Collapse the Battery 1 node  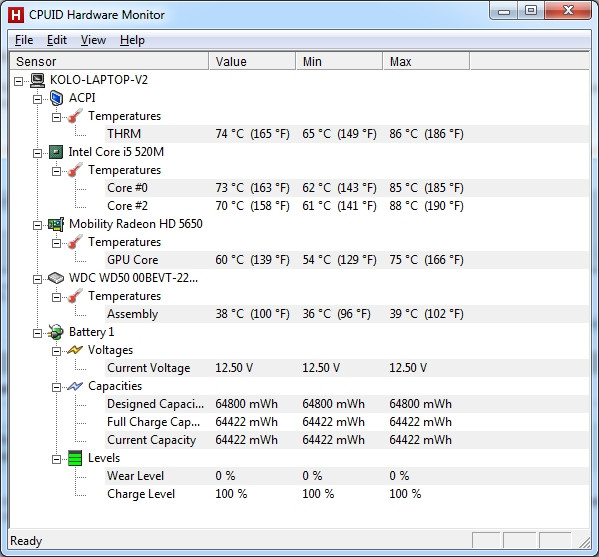coord(37,333)
